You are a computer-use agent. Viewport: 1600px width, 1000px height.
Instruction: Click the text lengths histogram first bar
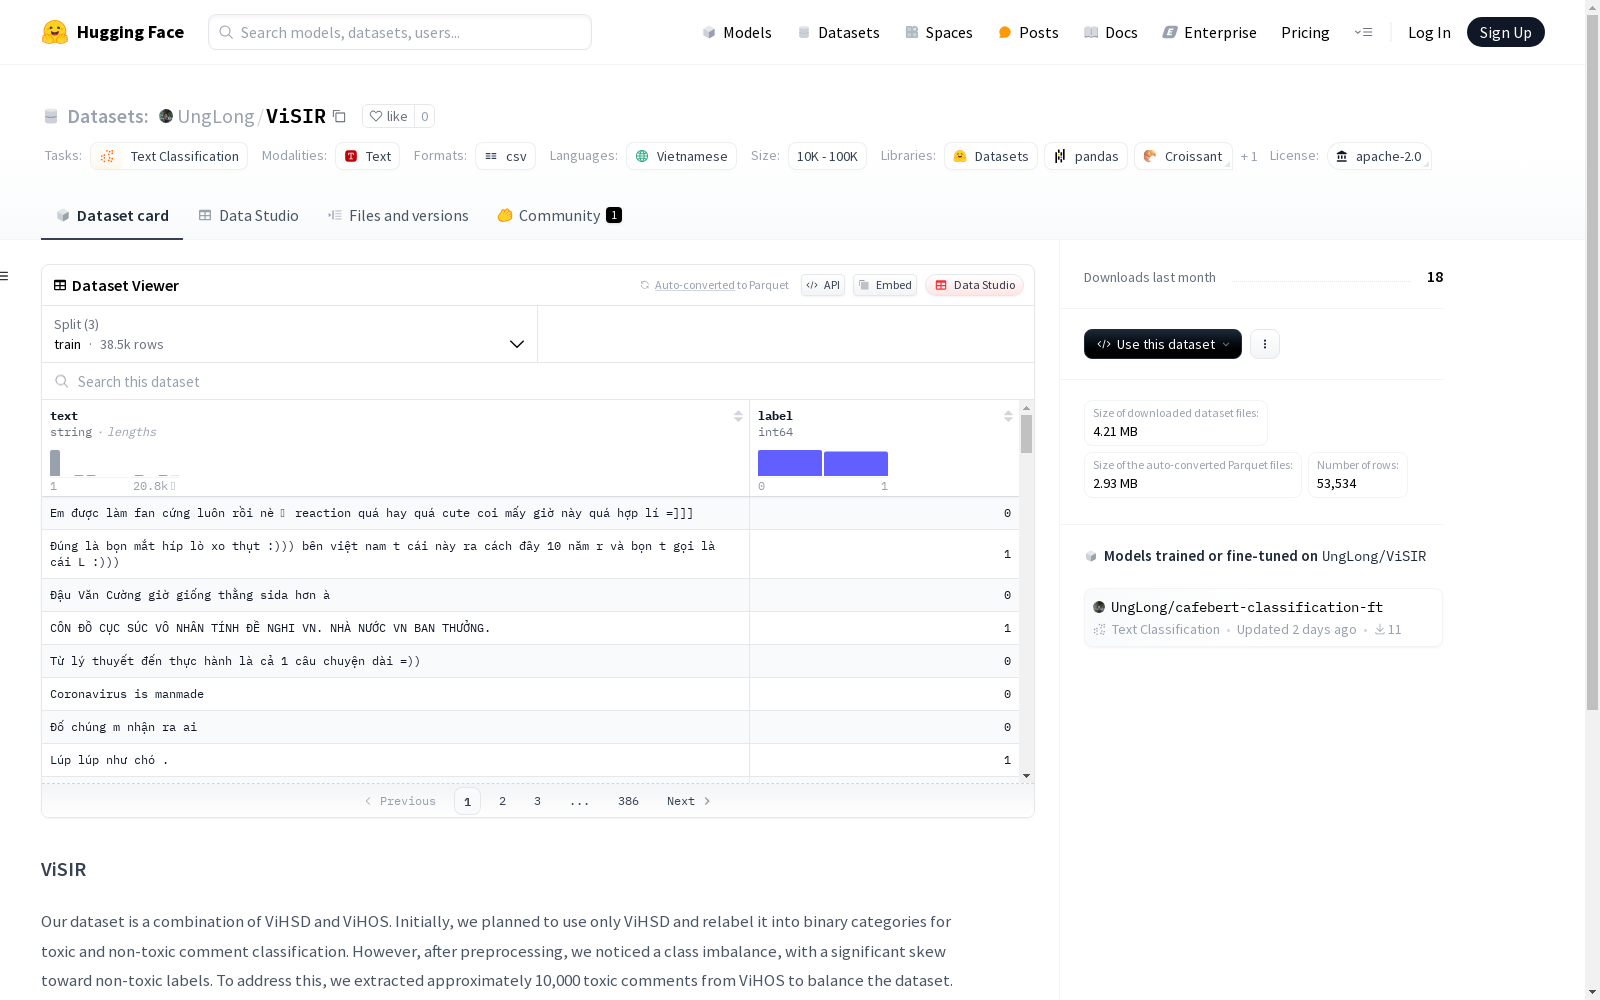click(x=55, y=463)
